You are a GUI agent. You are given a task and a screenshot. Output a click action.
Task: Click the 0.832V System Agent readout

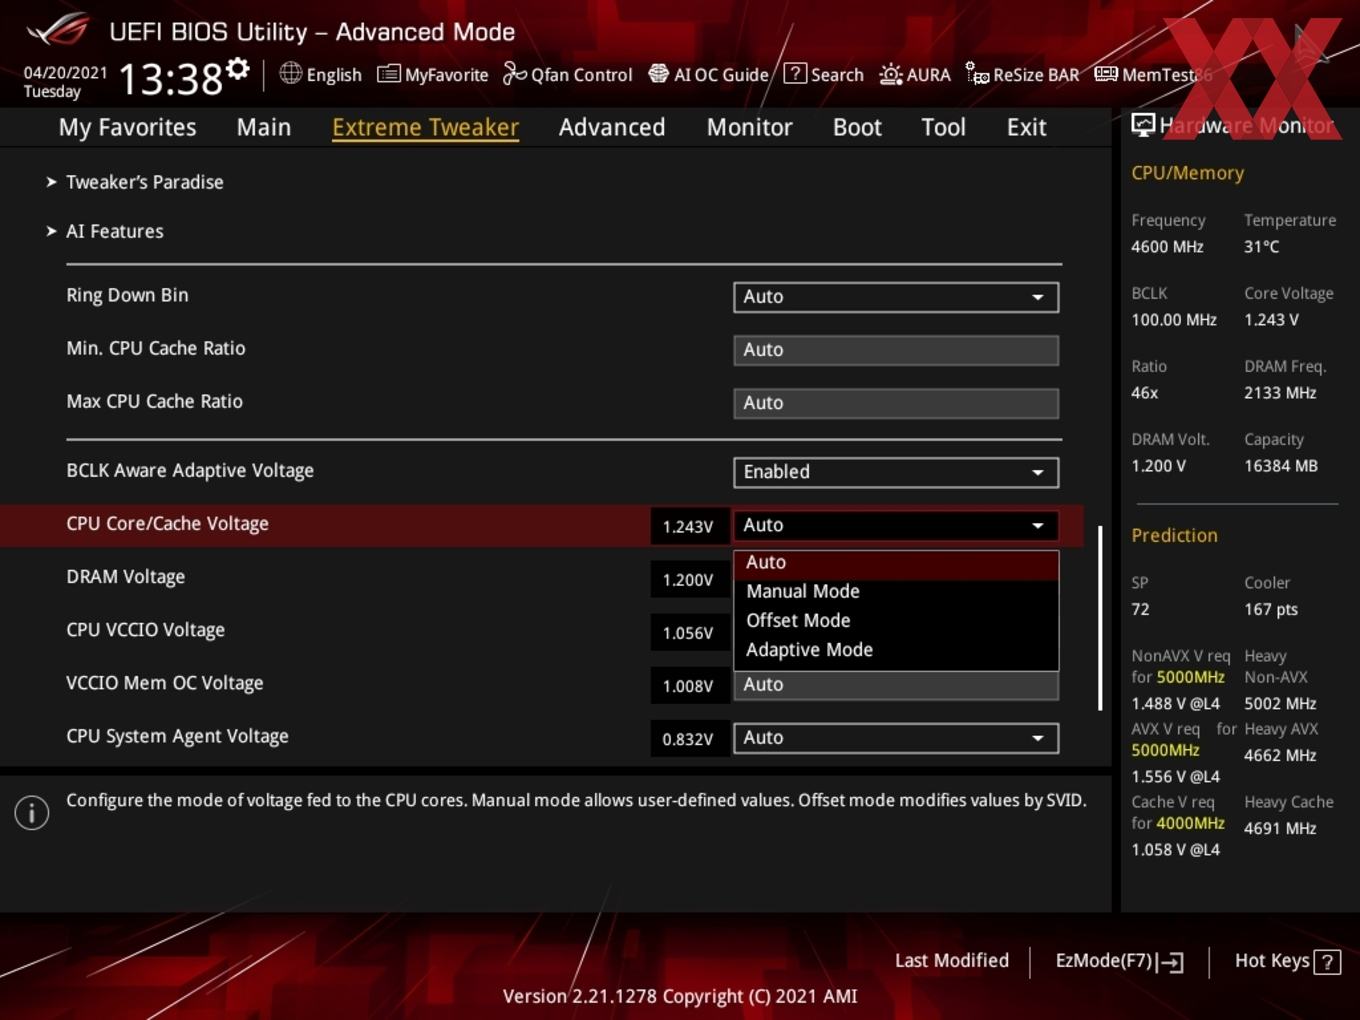[x=688, y=739]
